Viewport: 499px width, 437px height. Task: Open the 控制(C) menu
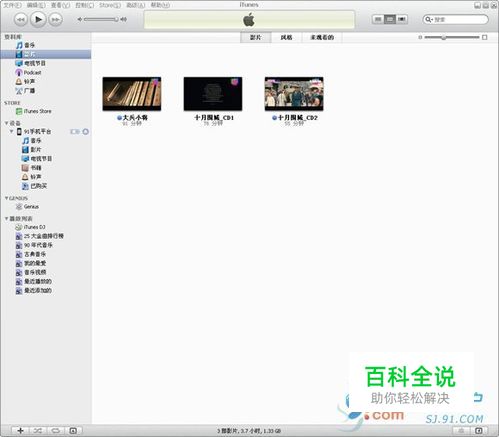[85, 5]
